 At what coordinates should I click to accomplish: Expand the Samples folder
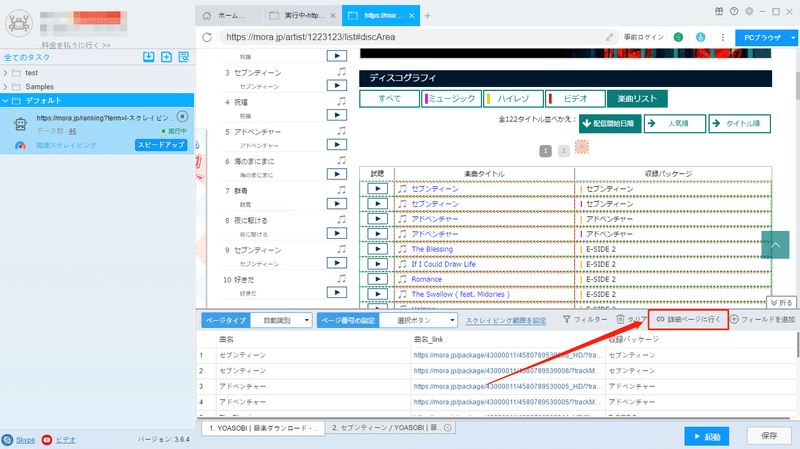6,87
